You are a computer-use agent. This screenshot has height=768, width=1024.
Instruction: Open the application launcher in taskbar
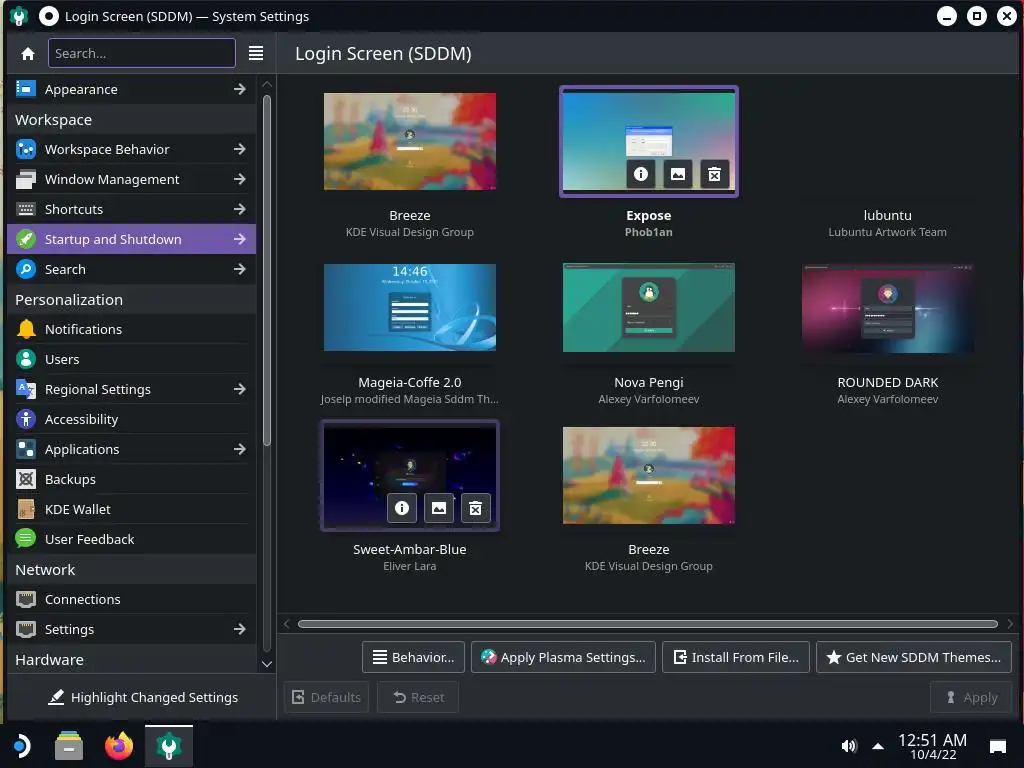click(21, 746)
